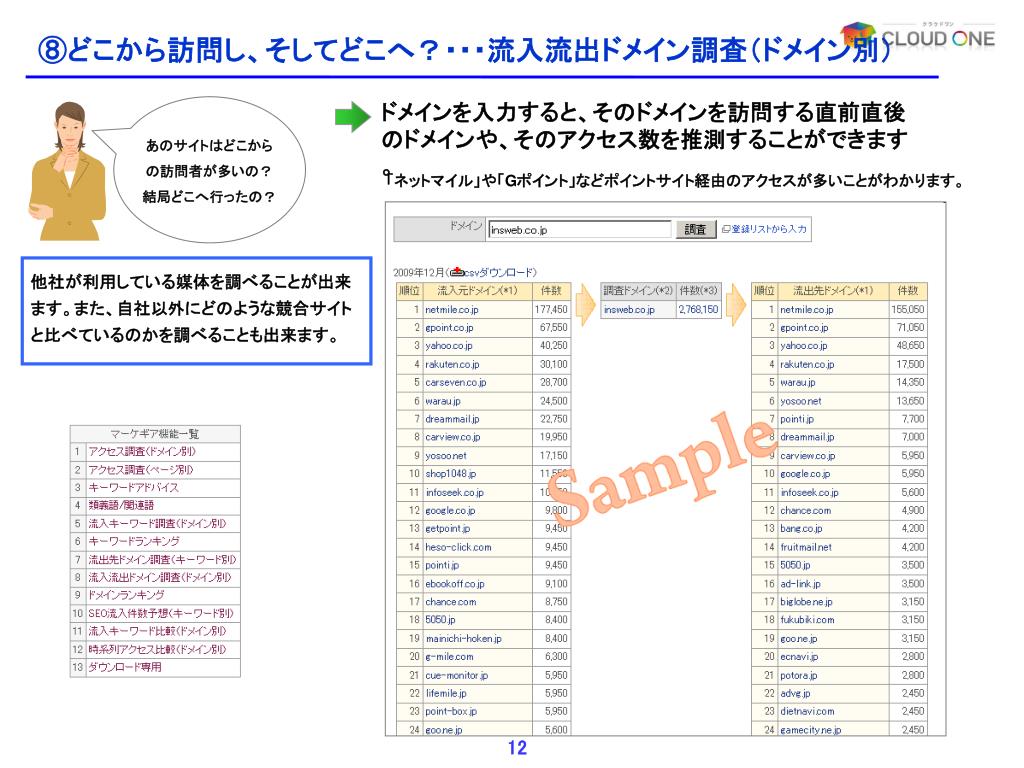The image size is (1024, 768).
Task: Click mainichi-hoken.jp in the inbound table
Action: click(464, 639)
